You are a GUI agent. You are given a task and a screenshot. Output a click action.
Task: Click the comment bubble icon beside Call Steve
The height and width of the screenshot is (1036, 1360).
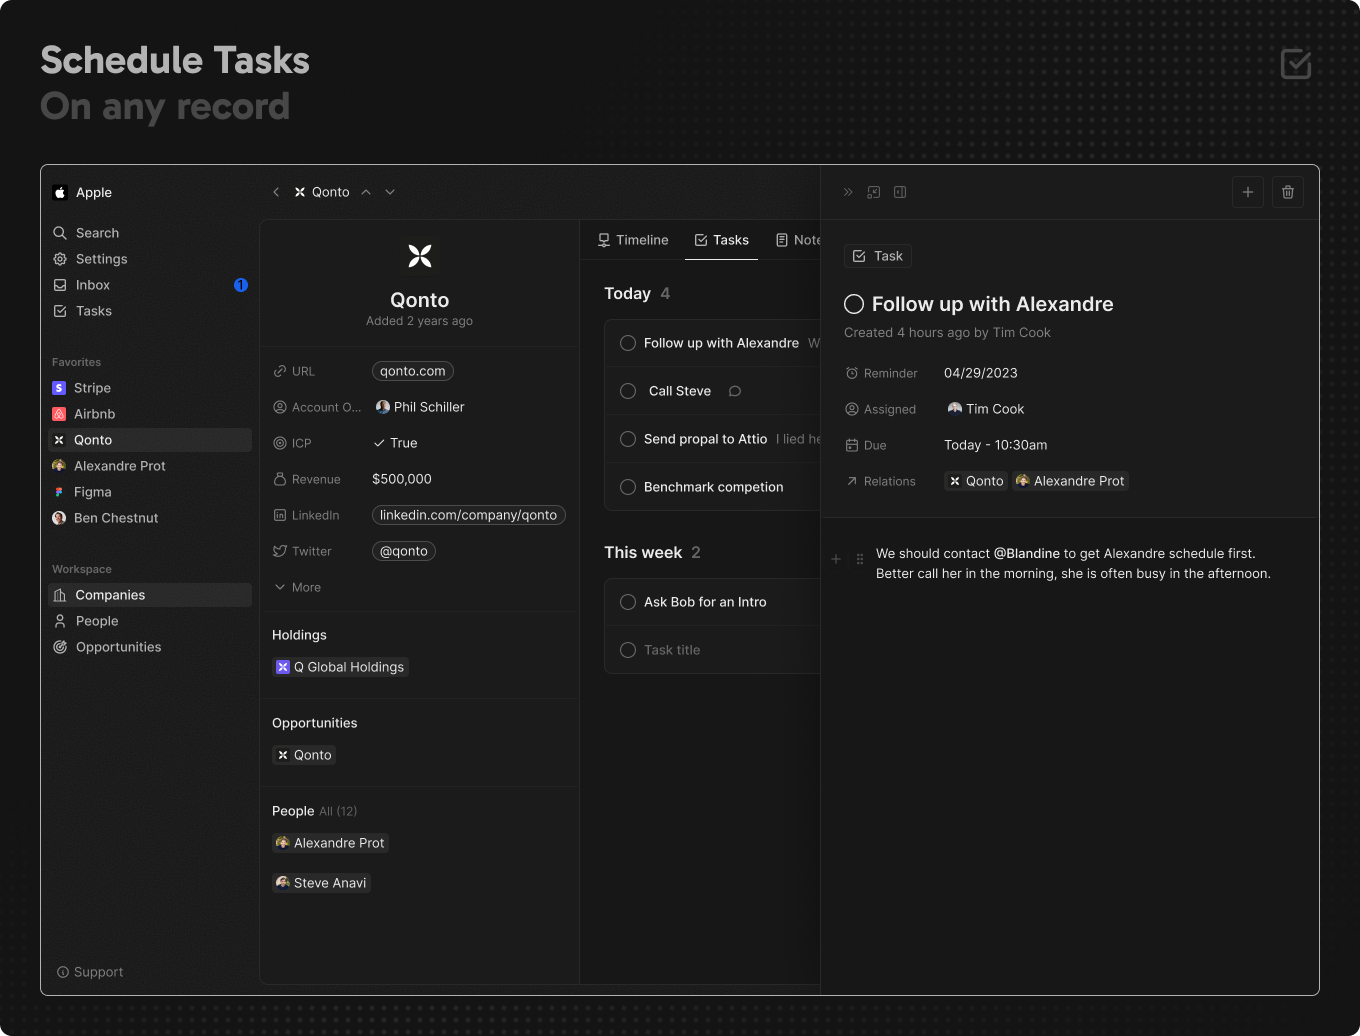click(x=735, y=391)
